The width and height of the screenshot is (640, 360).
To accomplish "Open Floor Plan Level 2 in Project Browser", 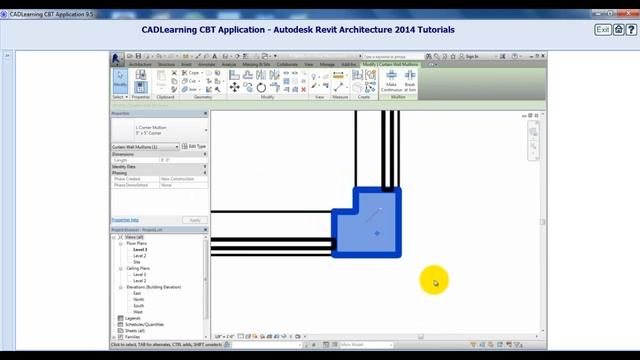I will point(140,256).
